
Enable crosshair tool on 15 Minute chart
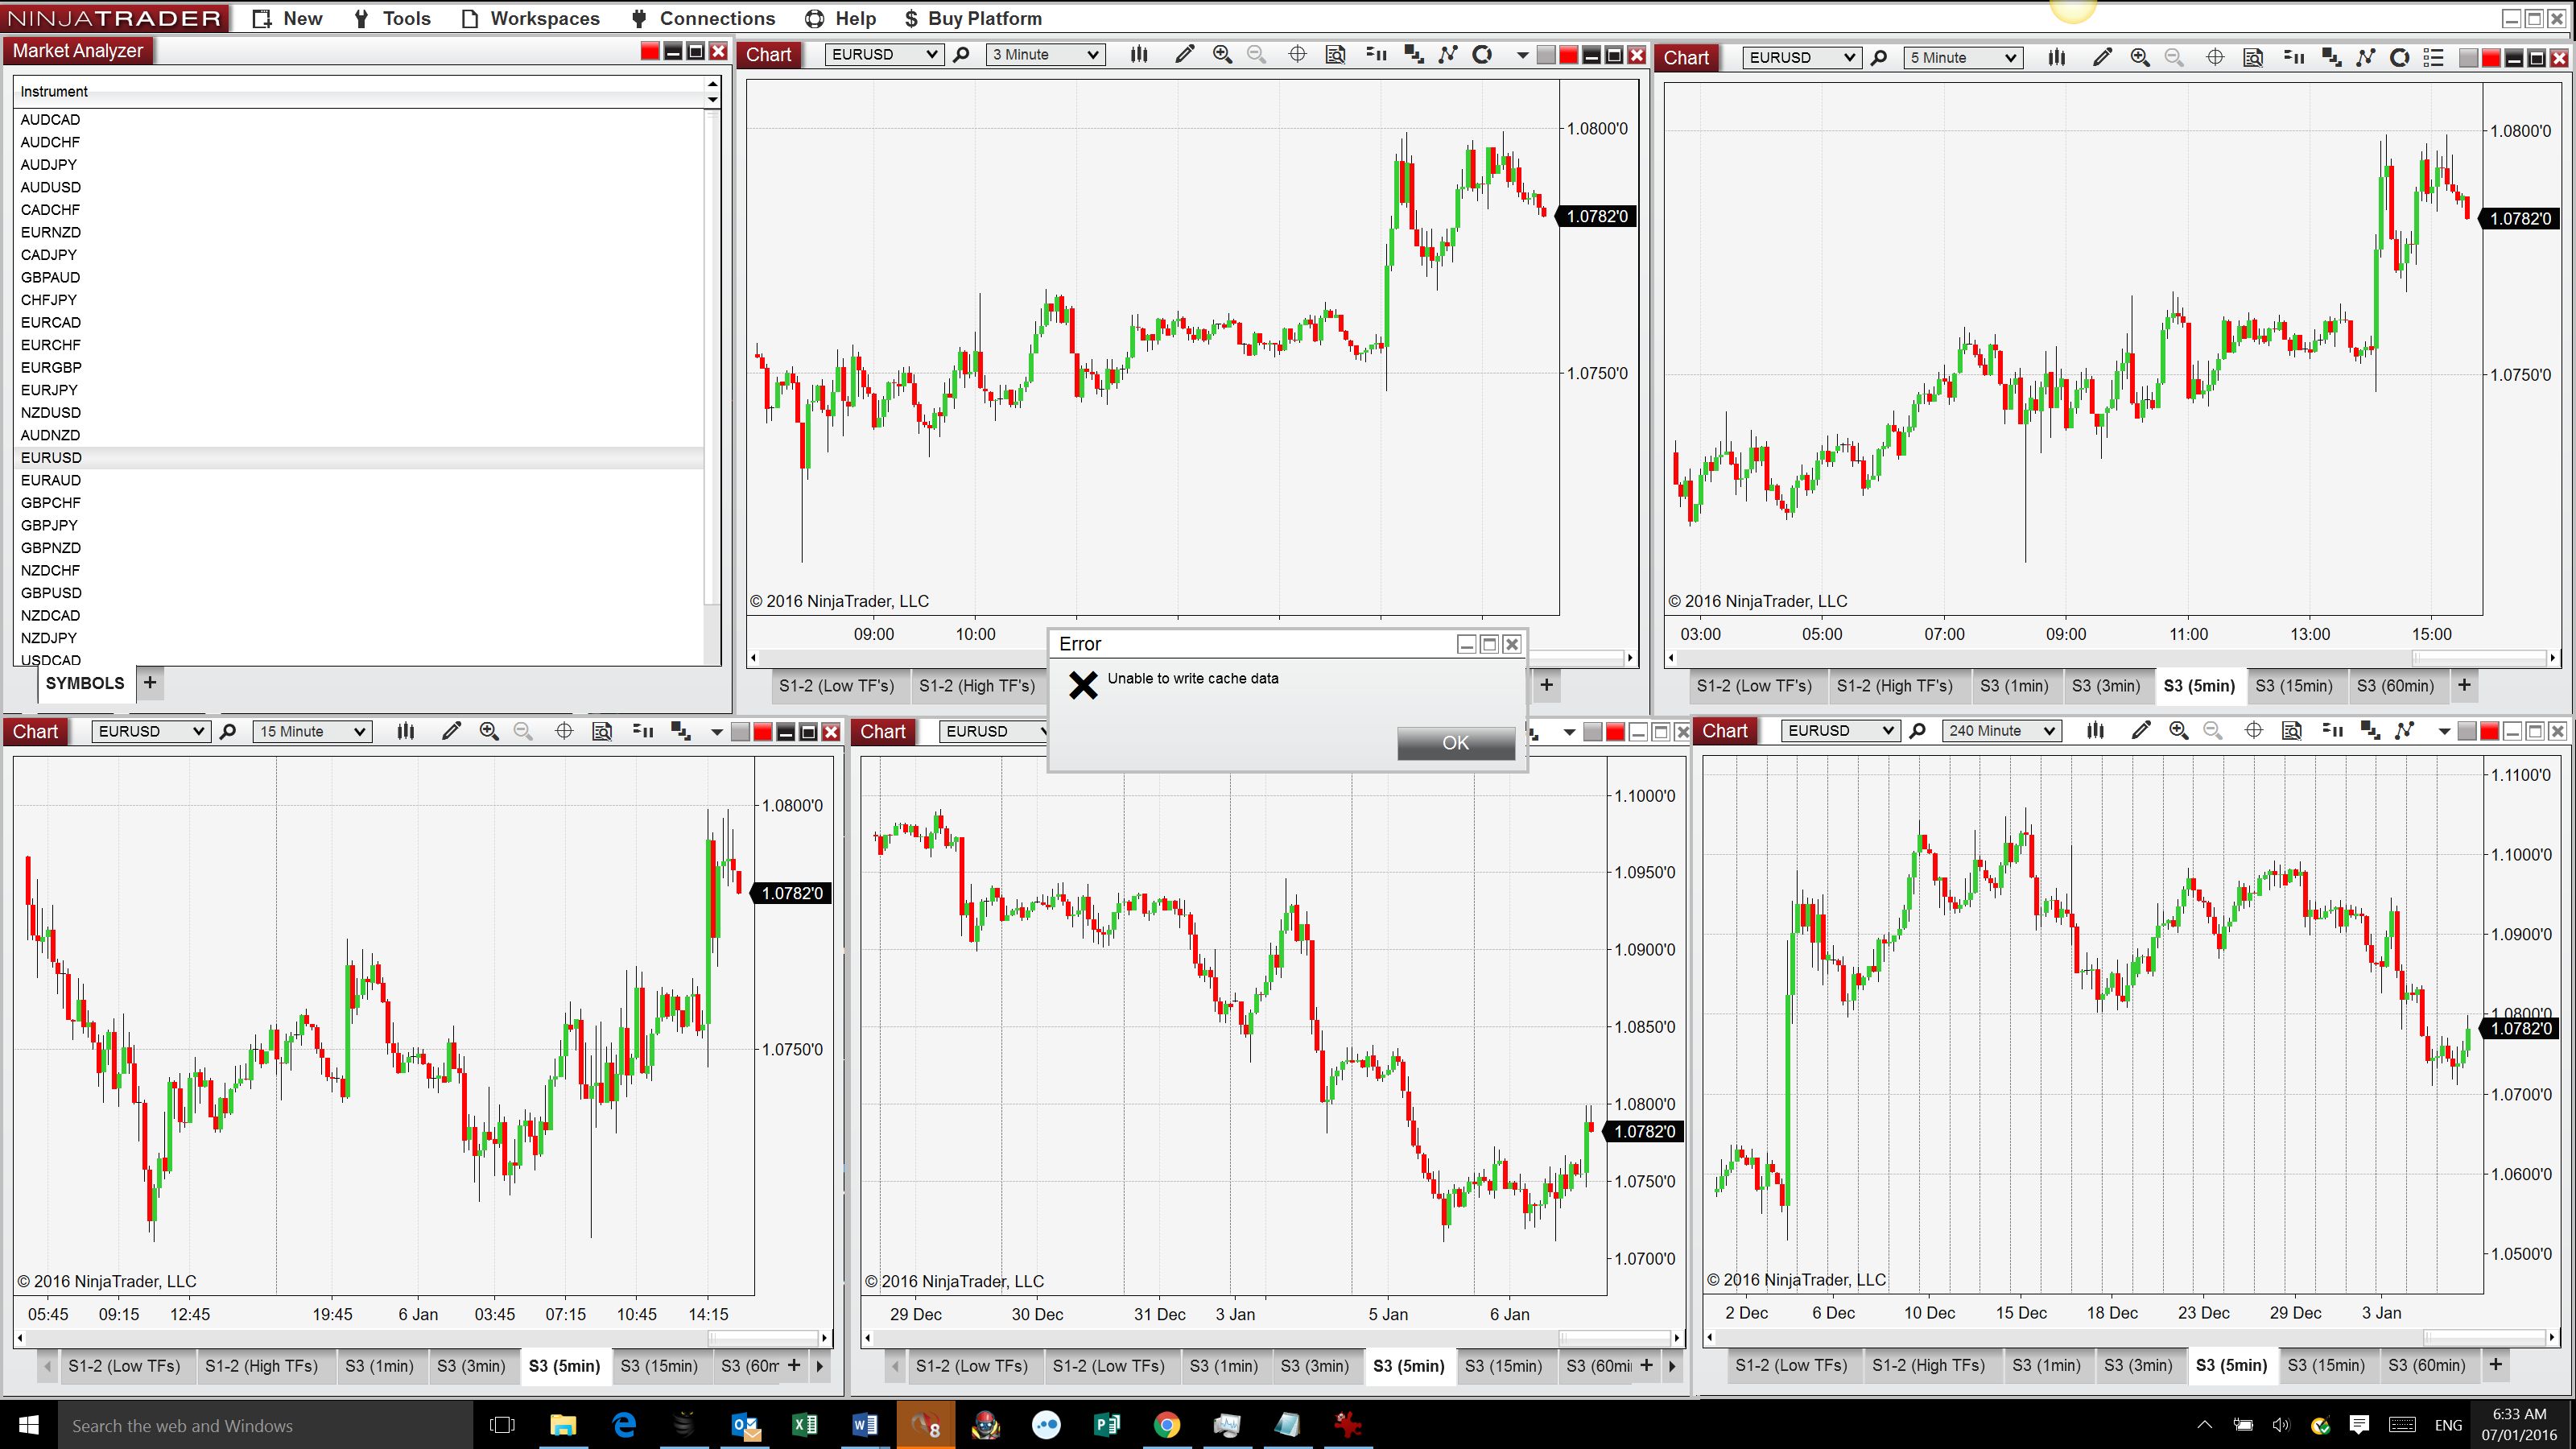point(564,731)
